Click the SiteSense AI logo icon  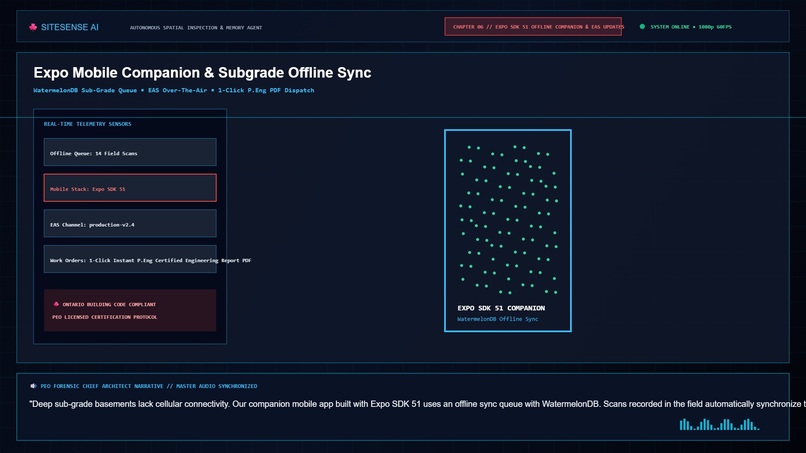(x=33, y=27)
